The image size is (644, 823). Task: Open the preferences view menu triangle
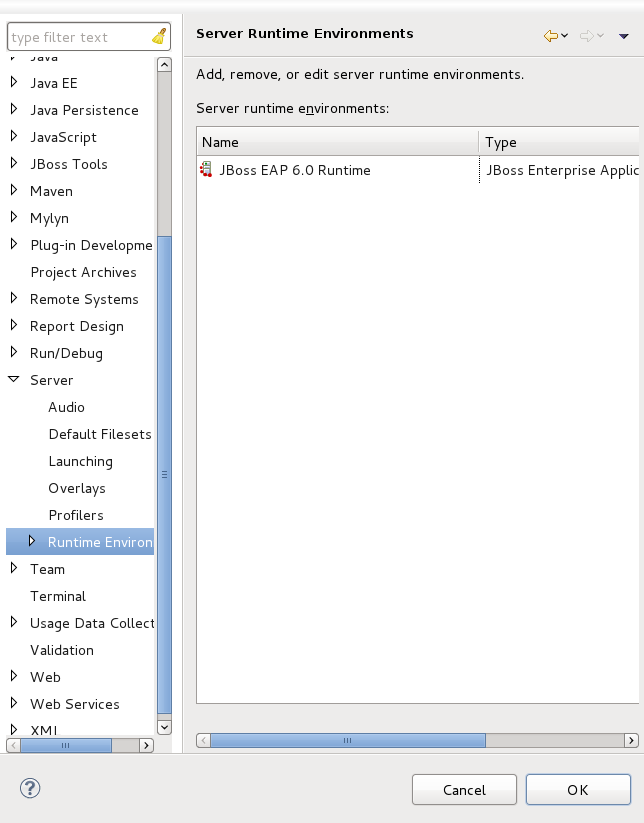click(x=624, y=36)
